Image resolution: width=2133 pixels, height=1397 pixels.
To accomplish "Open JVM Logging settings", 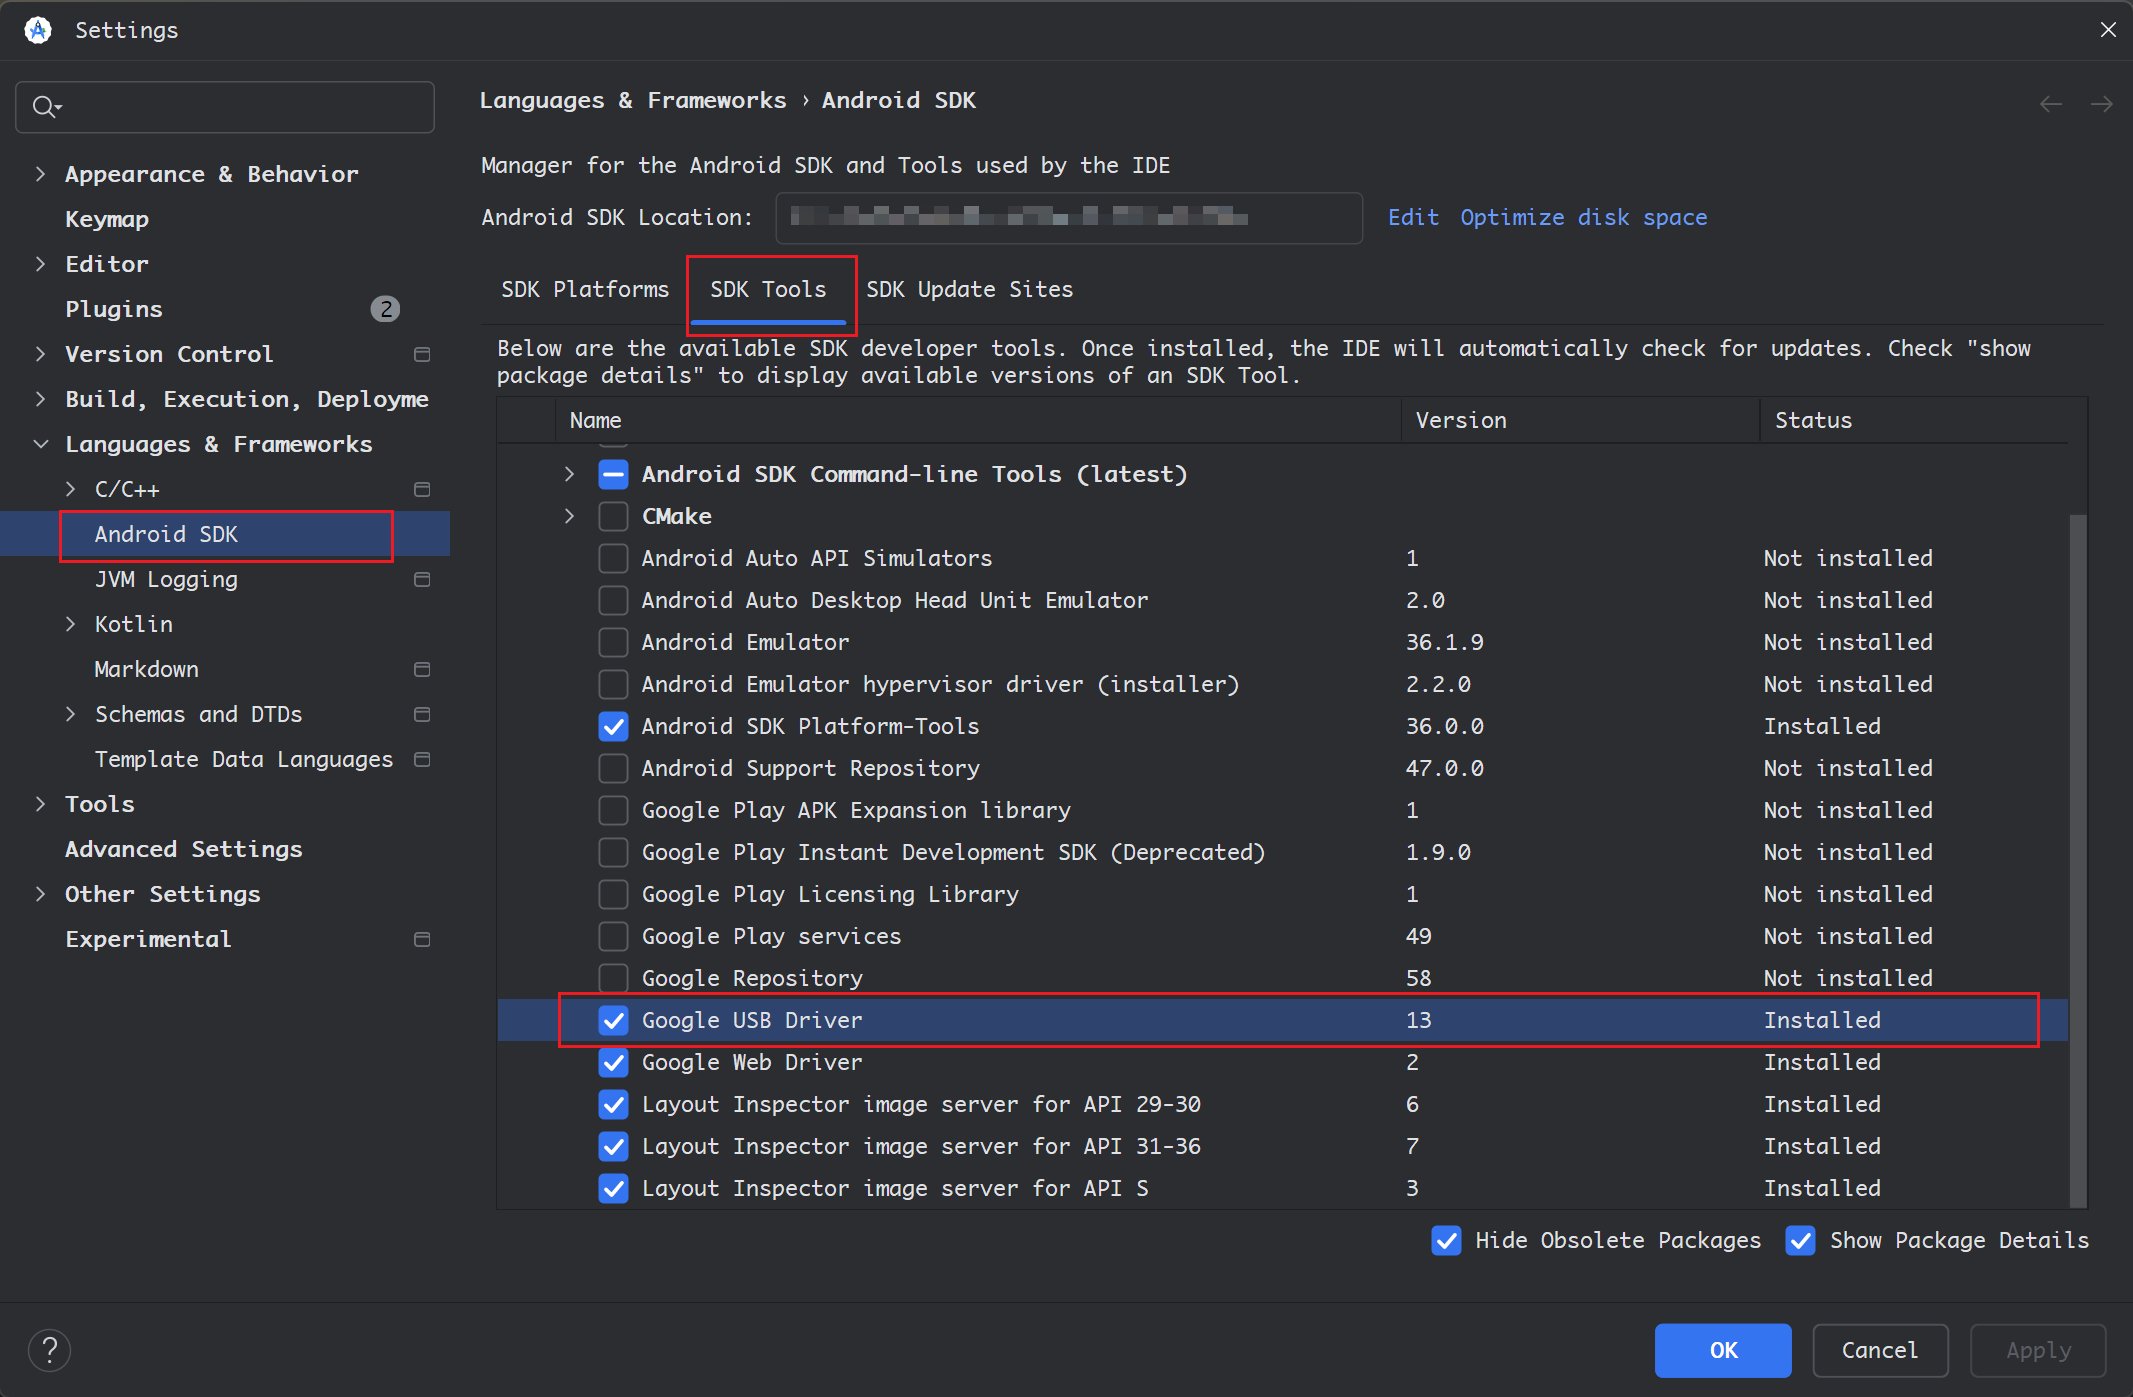I will [166, 579].
